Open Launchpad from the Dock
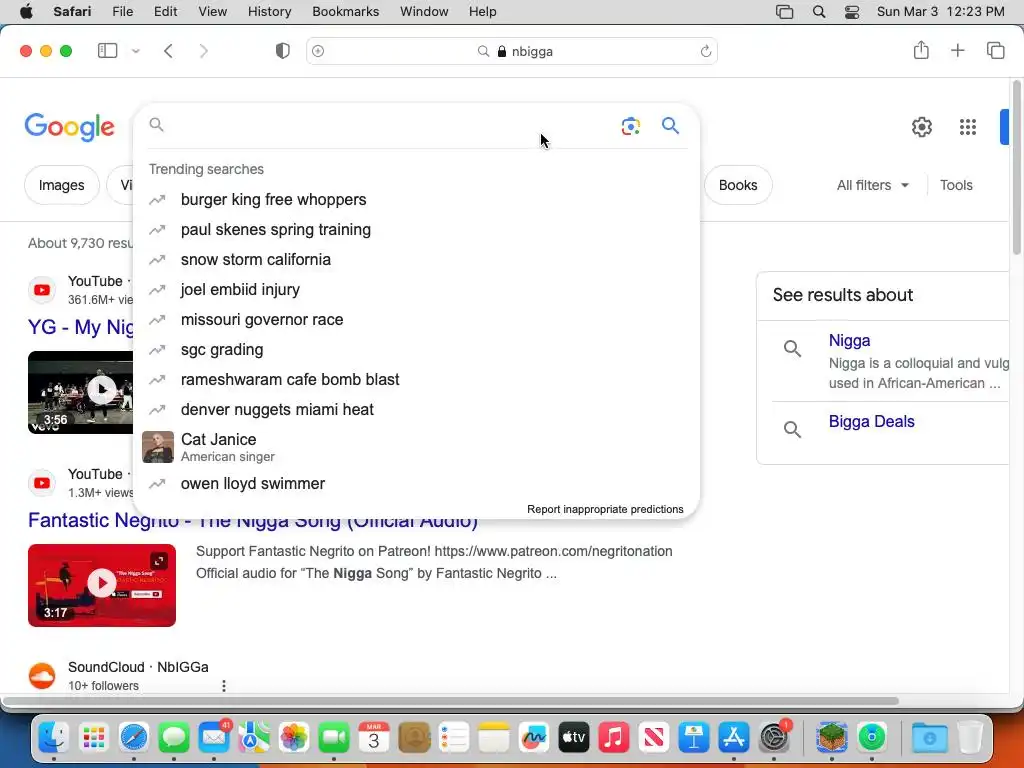 pyautogui.click(x=94, y=738)
